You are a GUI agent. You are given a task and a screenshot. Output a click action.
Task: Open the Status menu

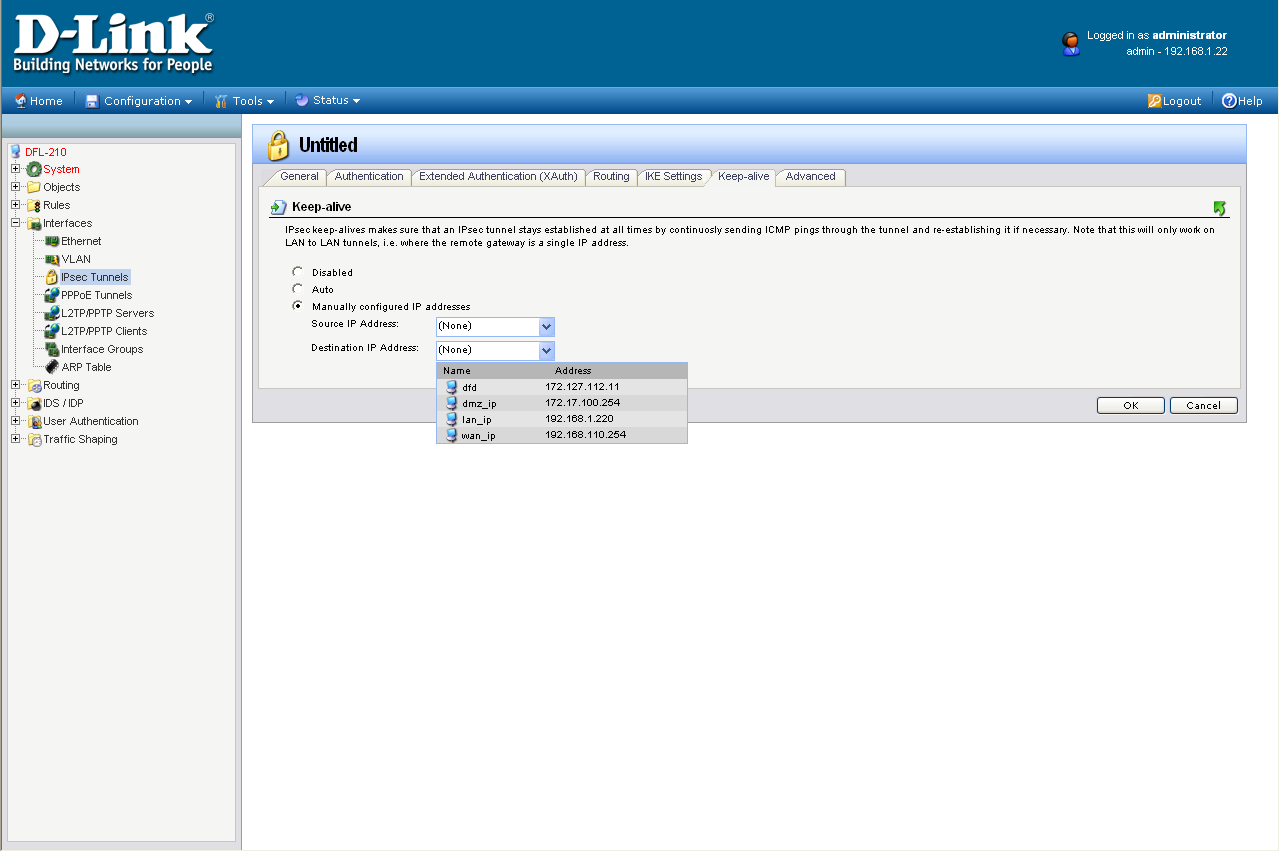click(327, 100)
